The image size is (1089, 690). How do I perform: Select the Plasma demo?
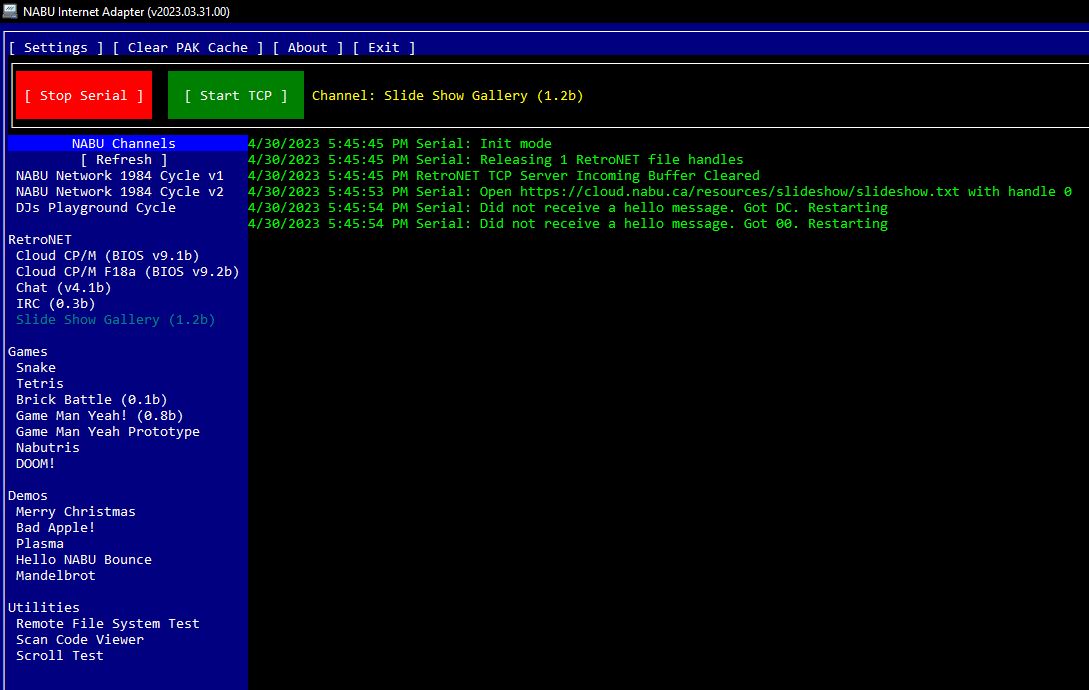pyautogui.click(x=40, y=543)
